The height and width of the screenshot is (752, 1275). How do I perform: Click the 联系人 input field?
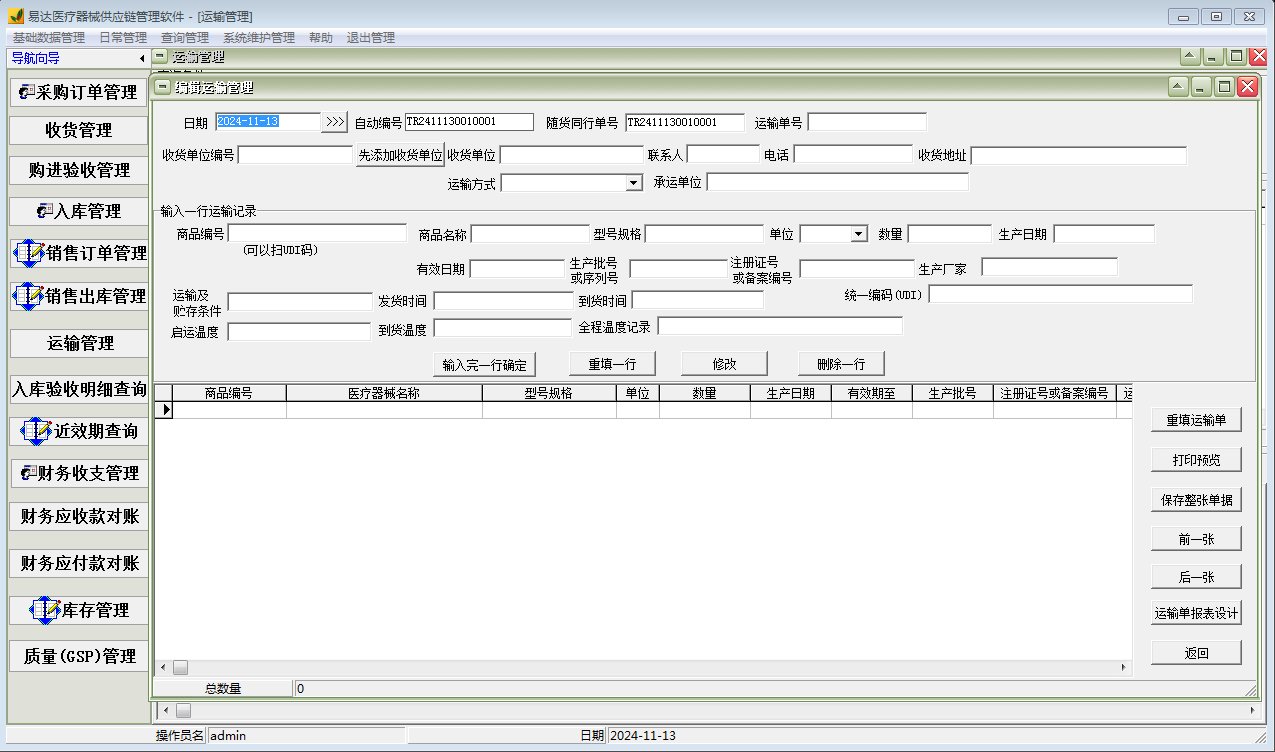723,155
